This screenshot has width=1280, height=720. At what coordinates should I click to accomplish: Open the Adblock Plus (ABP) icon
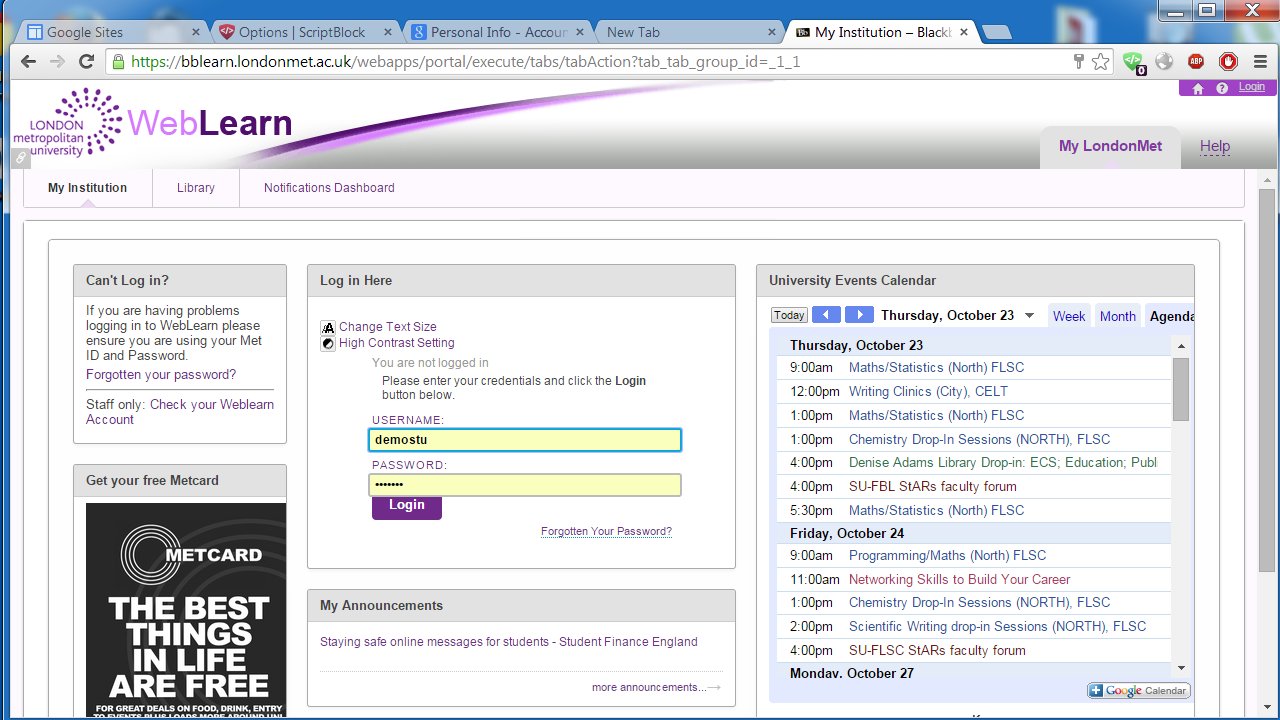tap(1196, 61)
